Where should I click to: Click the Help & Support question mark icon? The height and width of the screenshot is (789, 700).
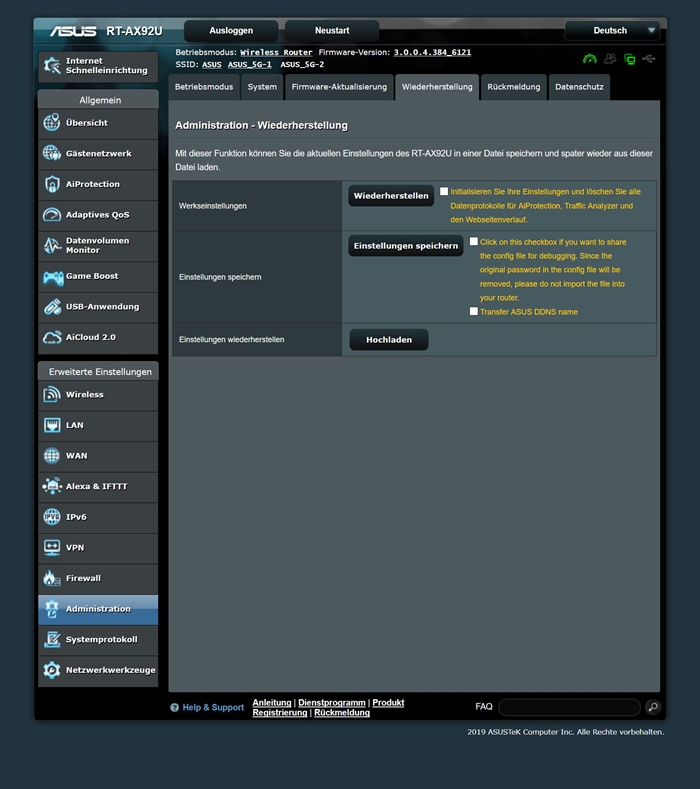click(x=175, y=707)
